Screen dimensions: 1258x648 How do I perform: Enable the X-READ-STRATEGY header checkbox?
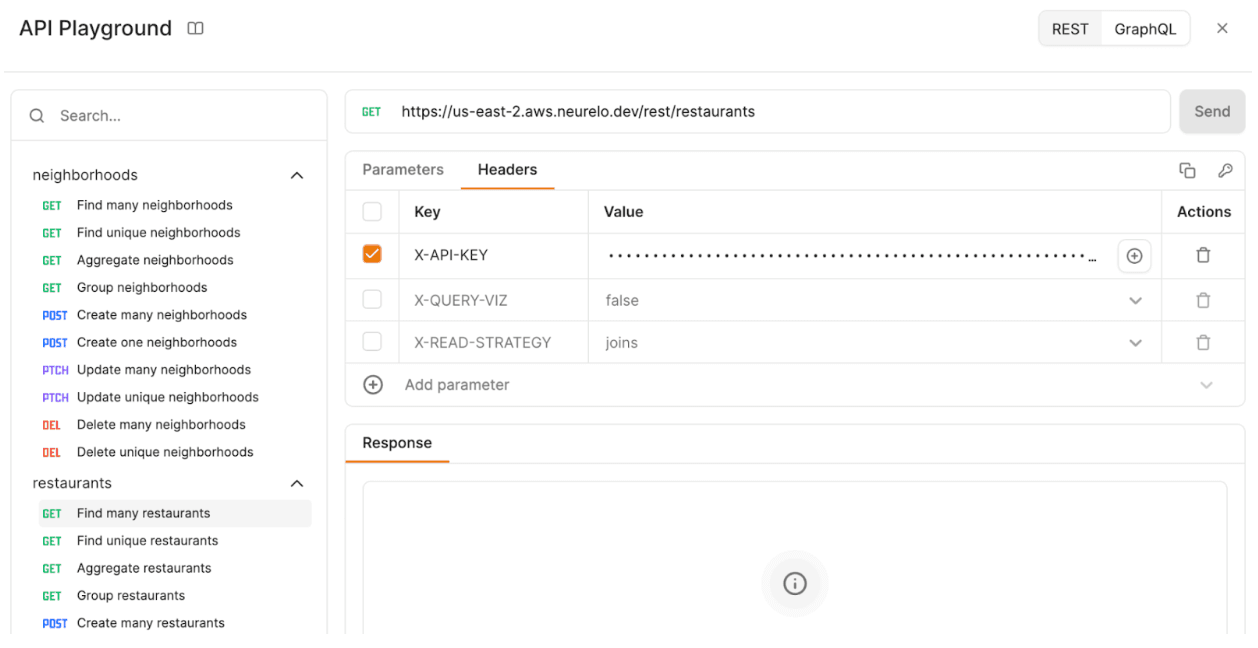(x=372, y=342)
